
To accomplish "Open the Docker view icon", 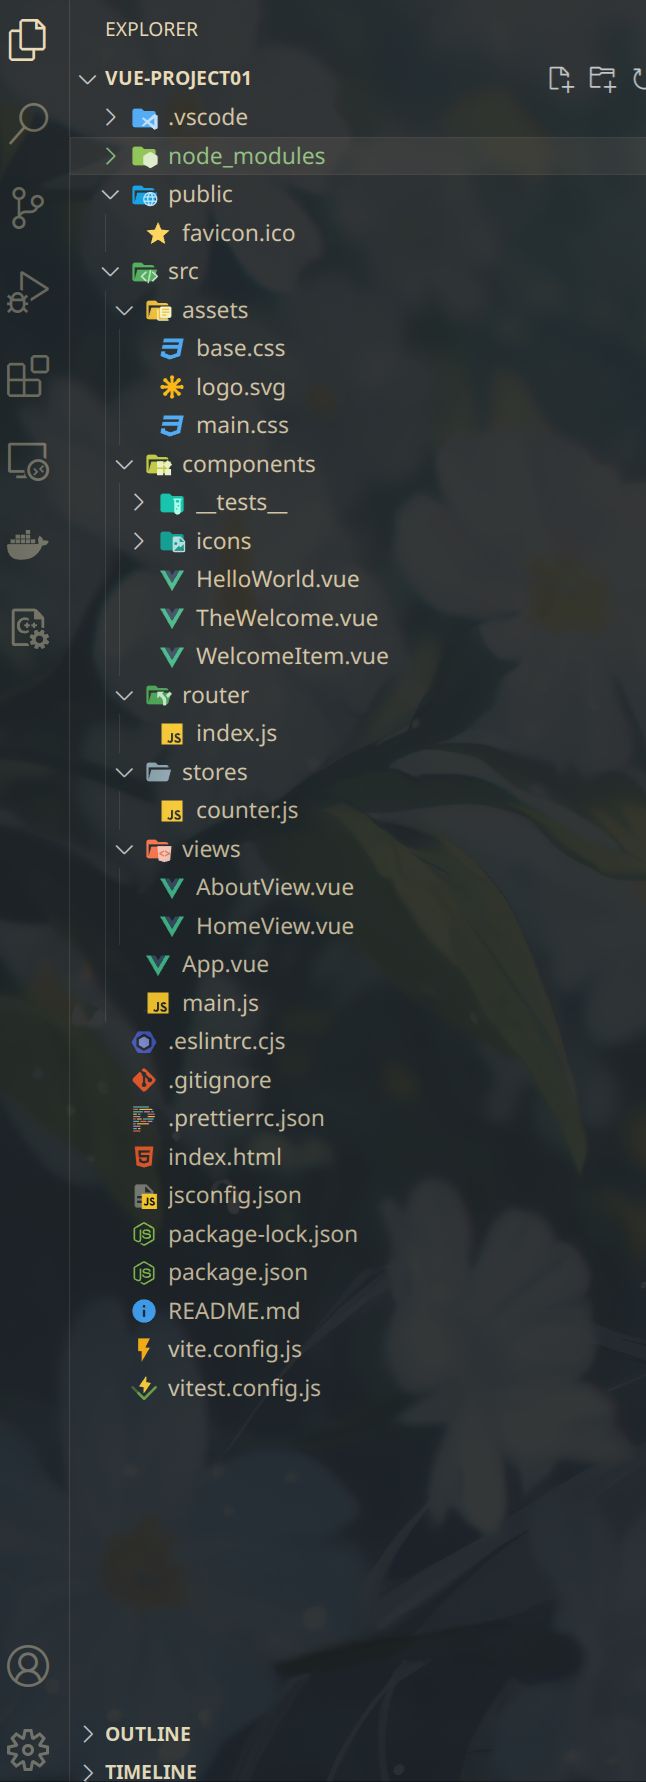I will (x=28, y=545).
